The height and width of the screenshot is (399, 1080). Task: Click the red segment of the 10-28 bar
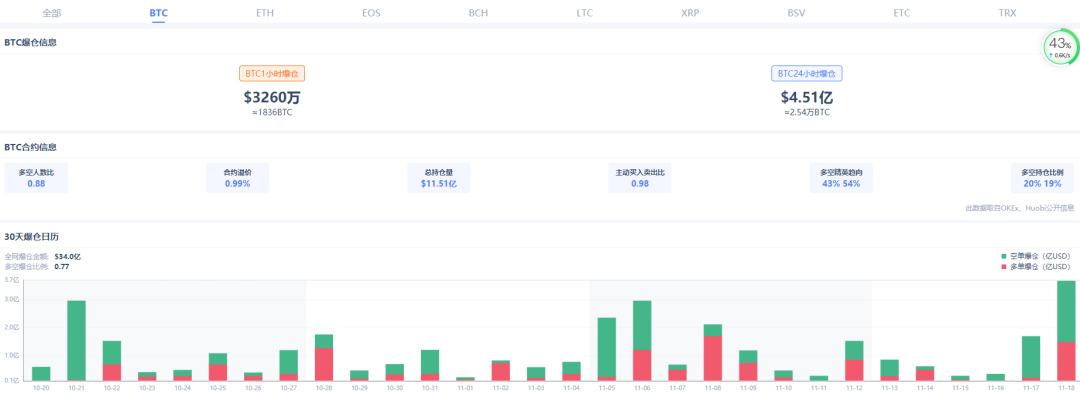pyautogui.click(x=324, y=365)
